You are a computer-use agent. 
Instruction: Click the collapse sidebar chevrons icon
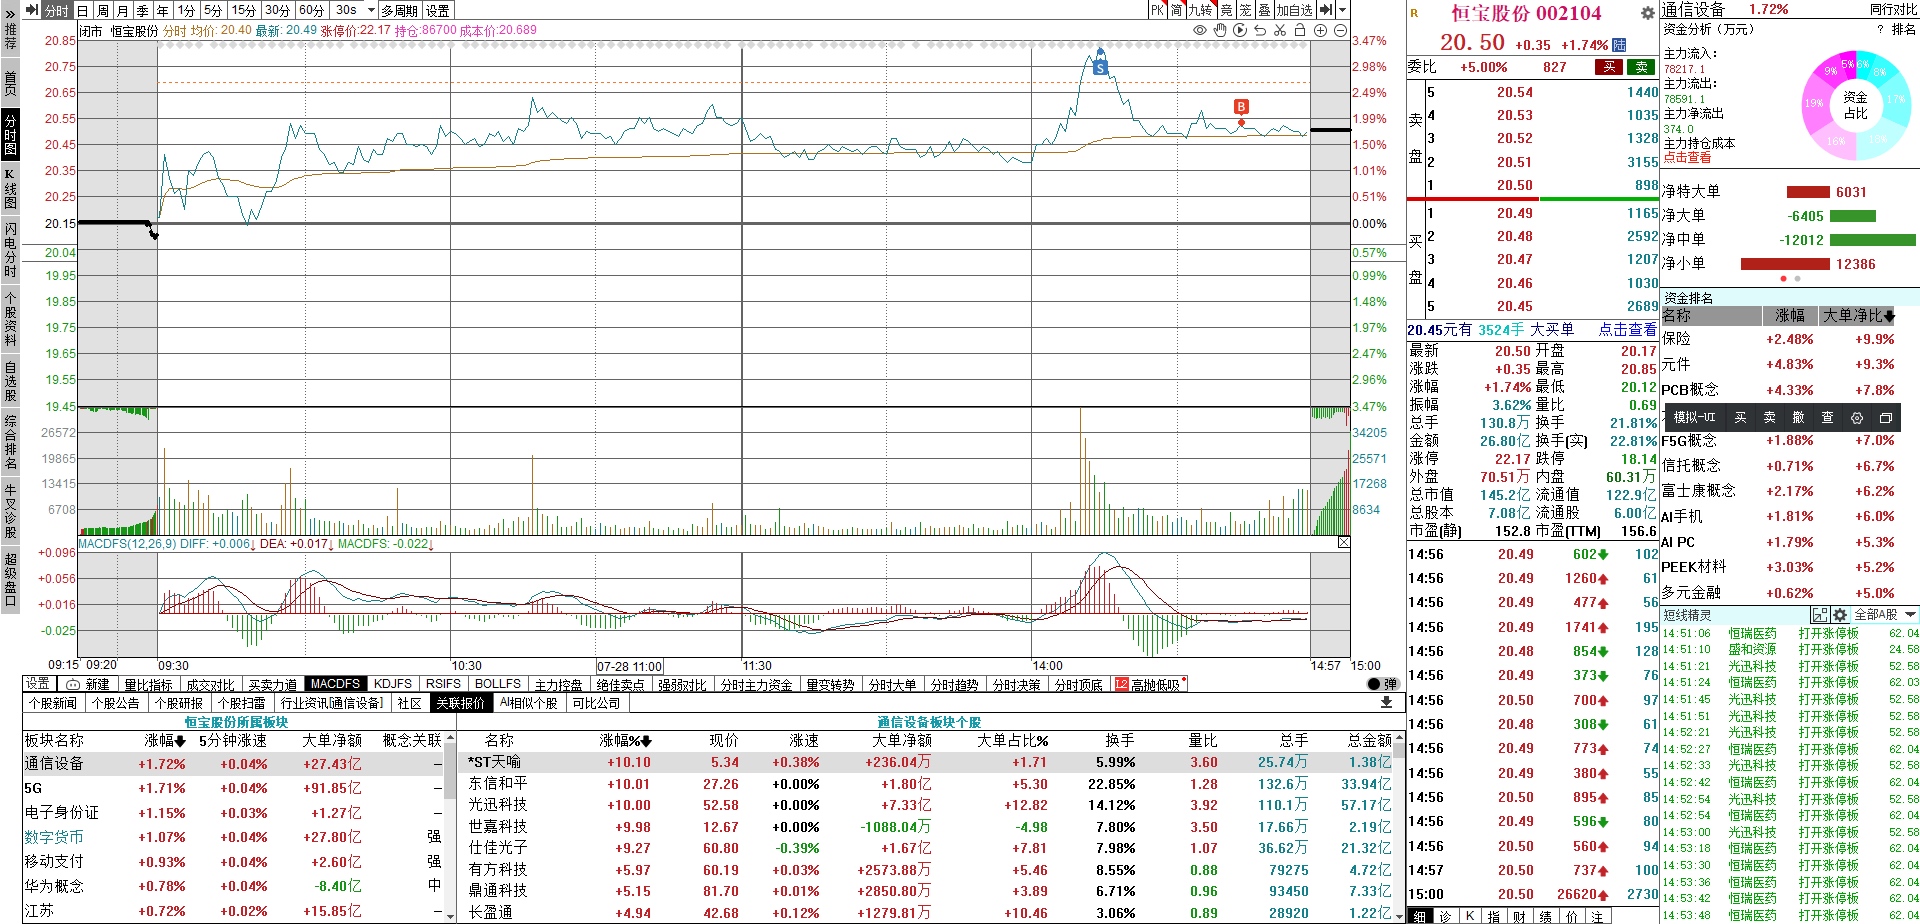[x=10, y=13]
